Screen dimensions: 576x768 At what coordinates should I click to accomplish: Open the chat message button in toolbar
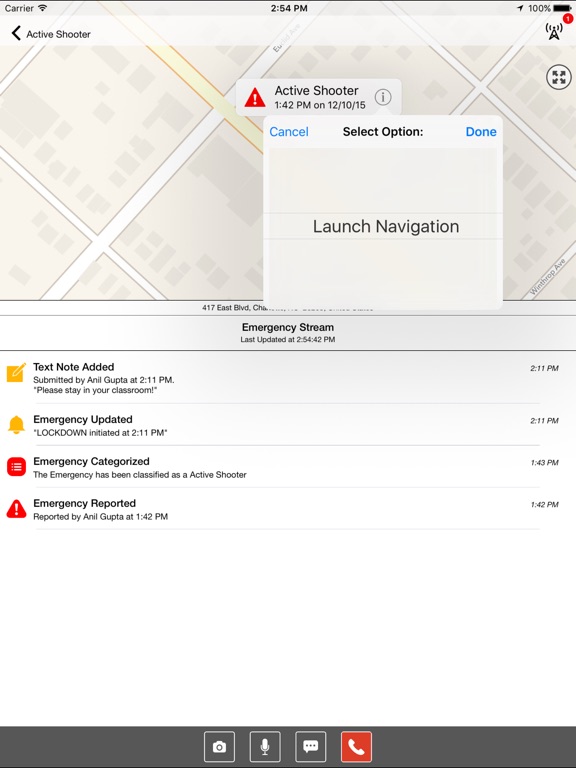[x=311, y=746]
